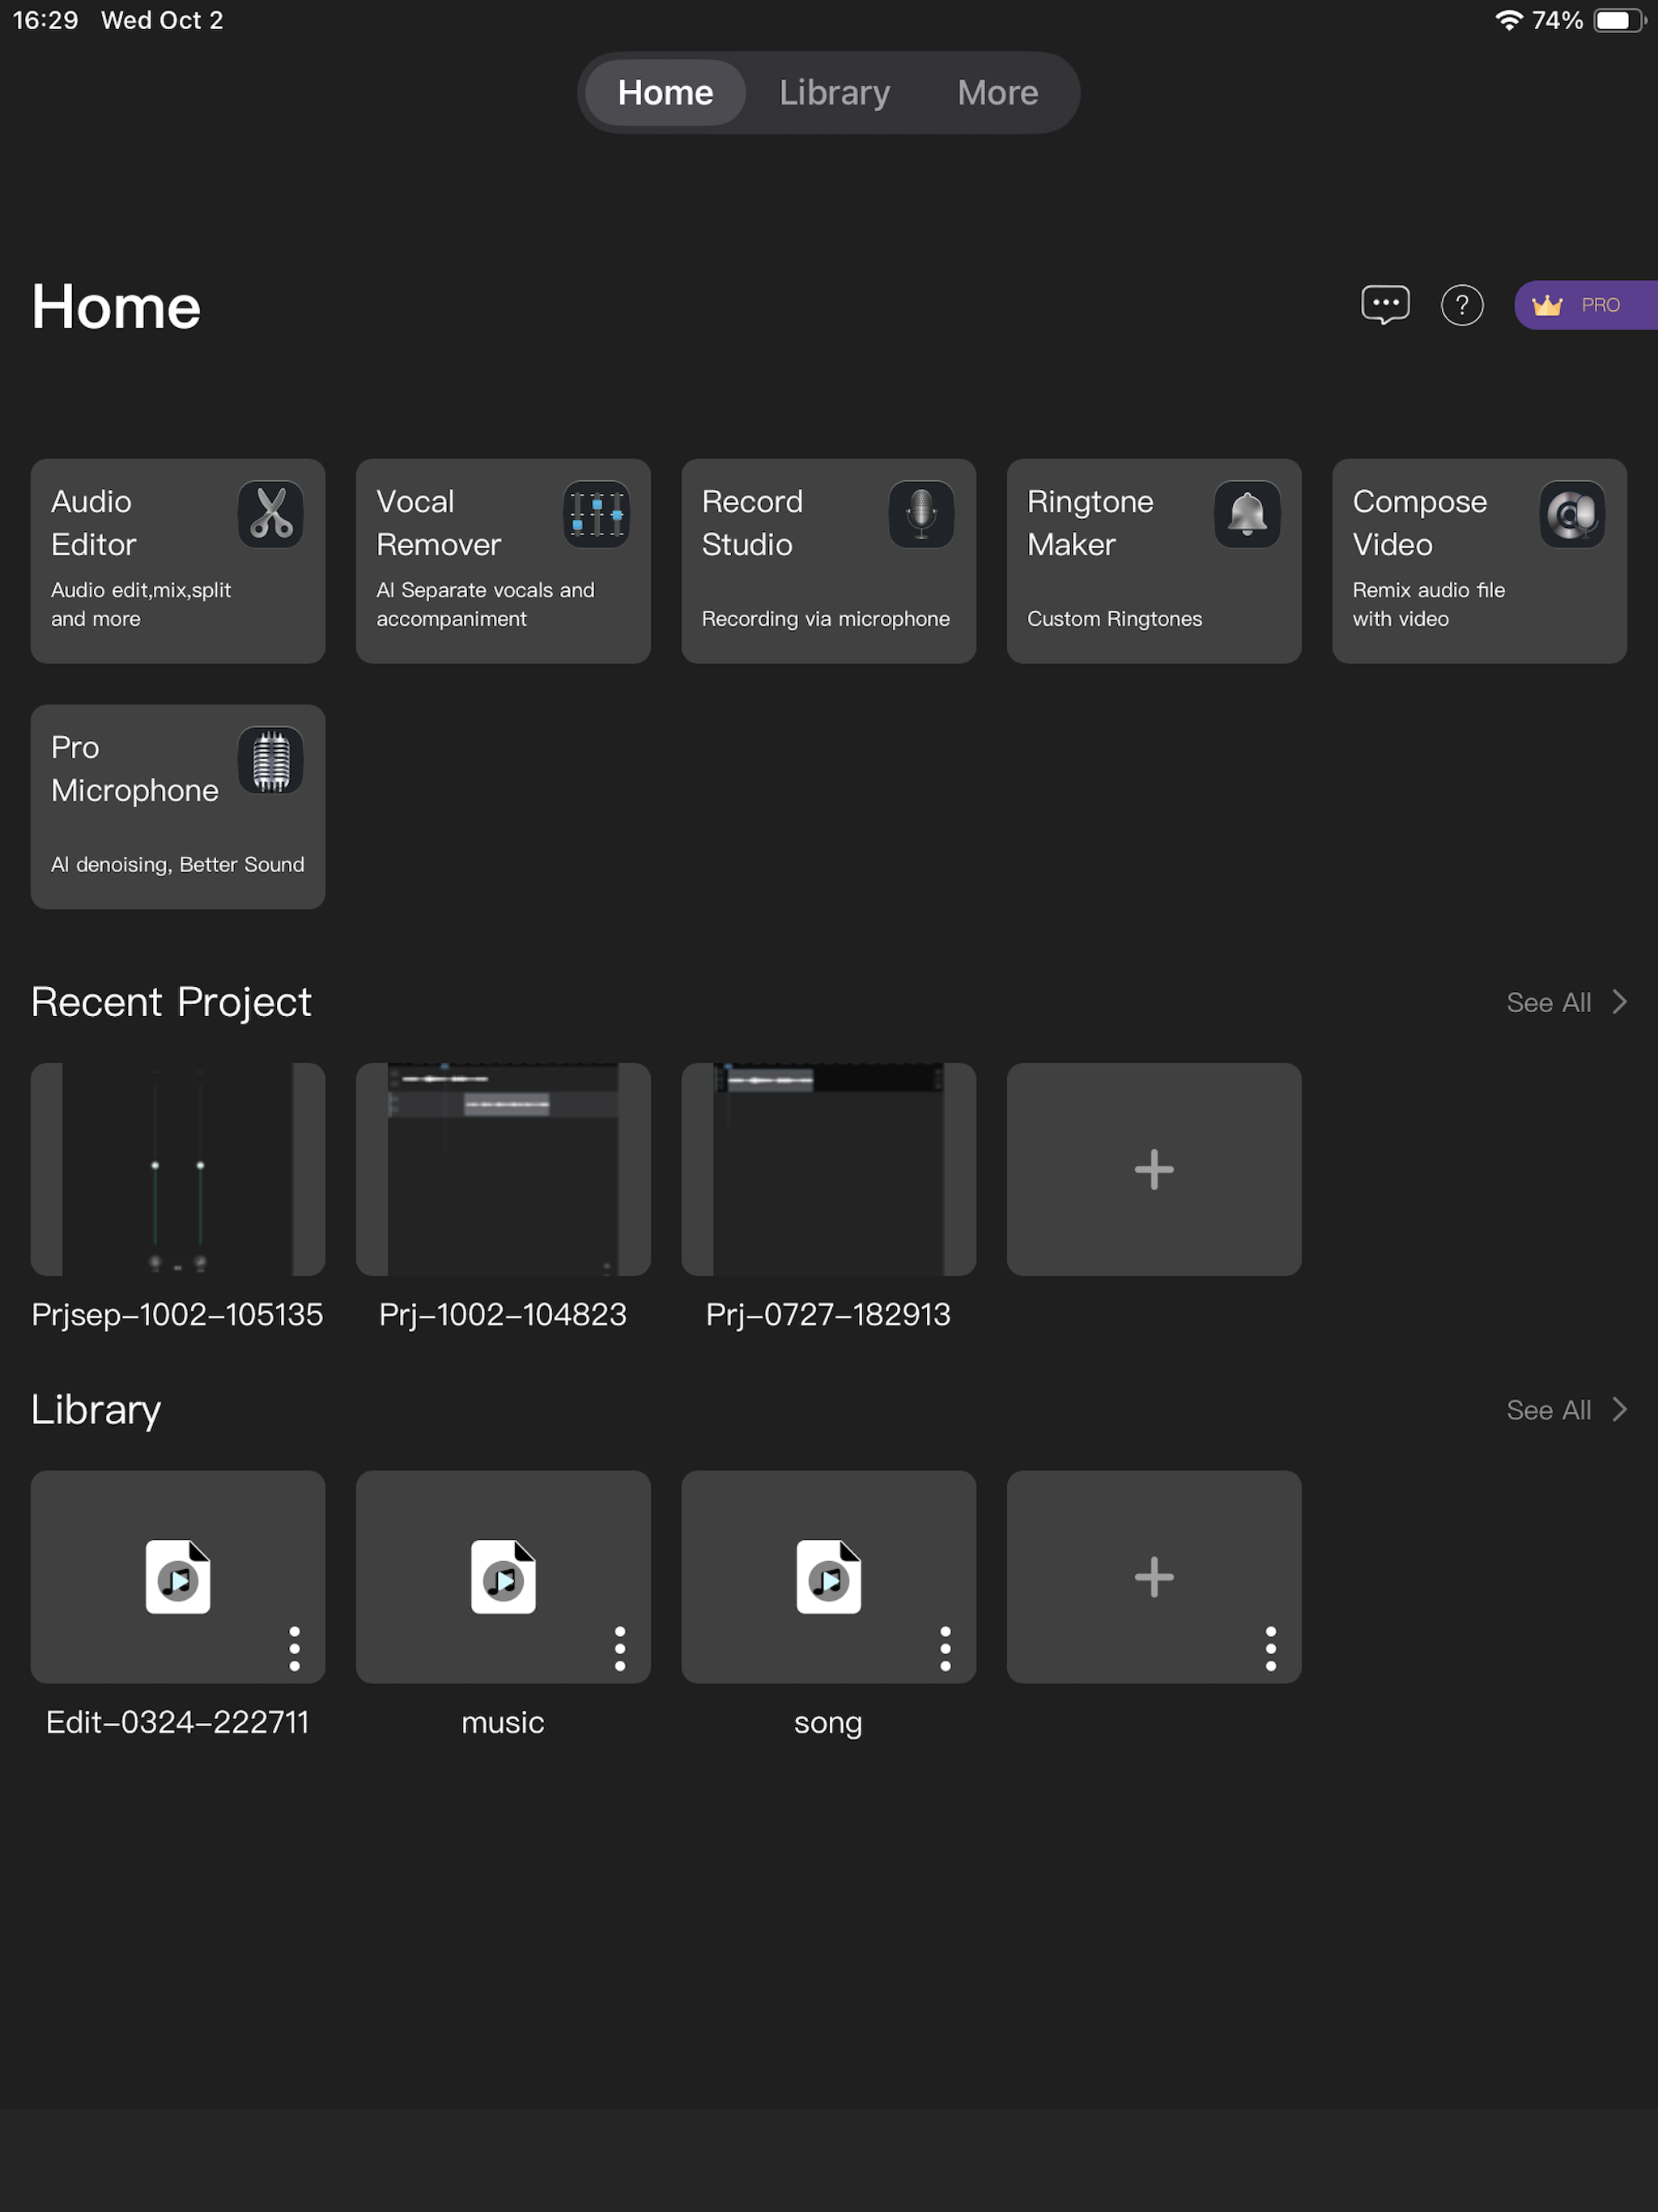Switch to the More tab

point(997,93)
